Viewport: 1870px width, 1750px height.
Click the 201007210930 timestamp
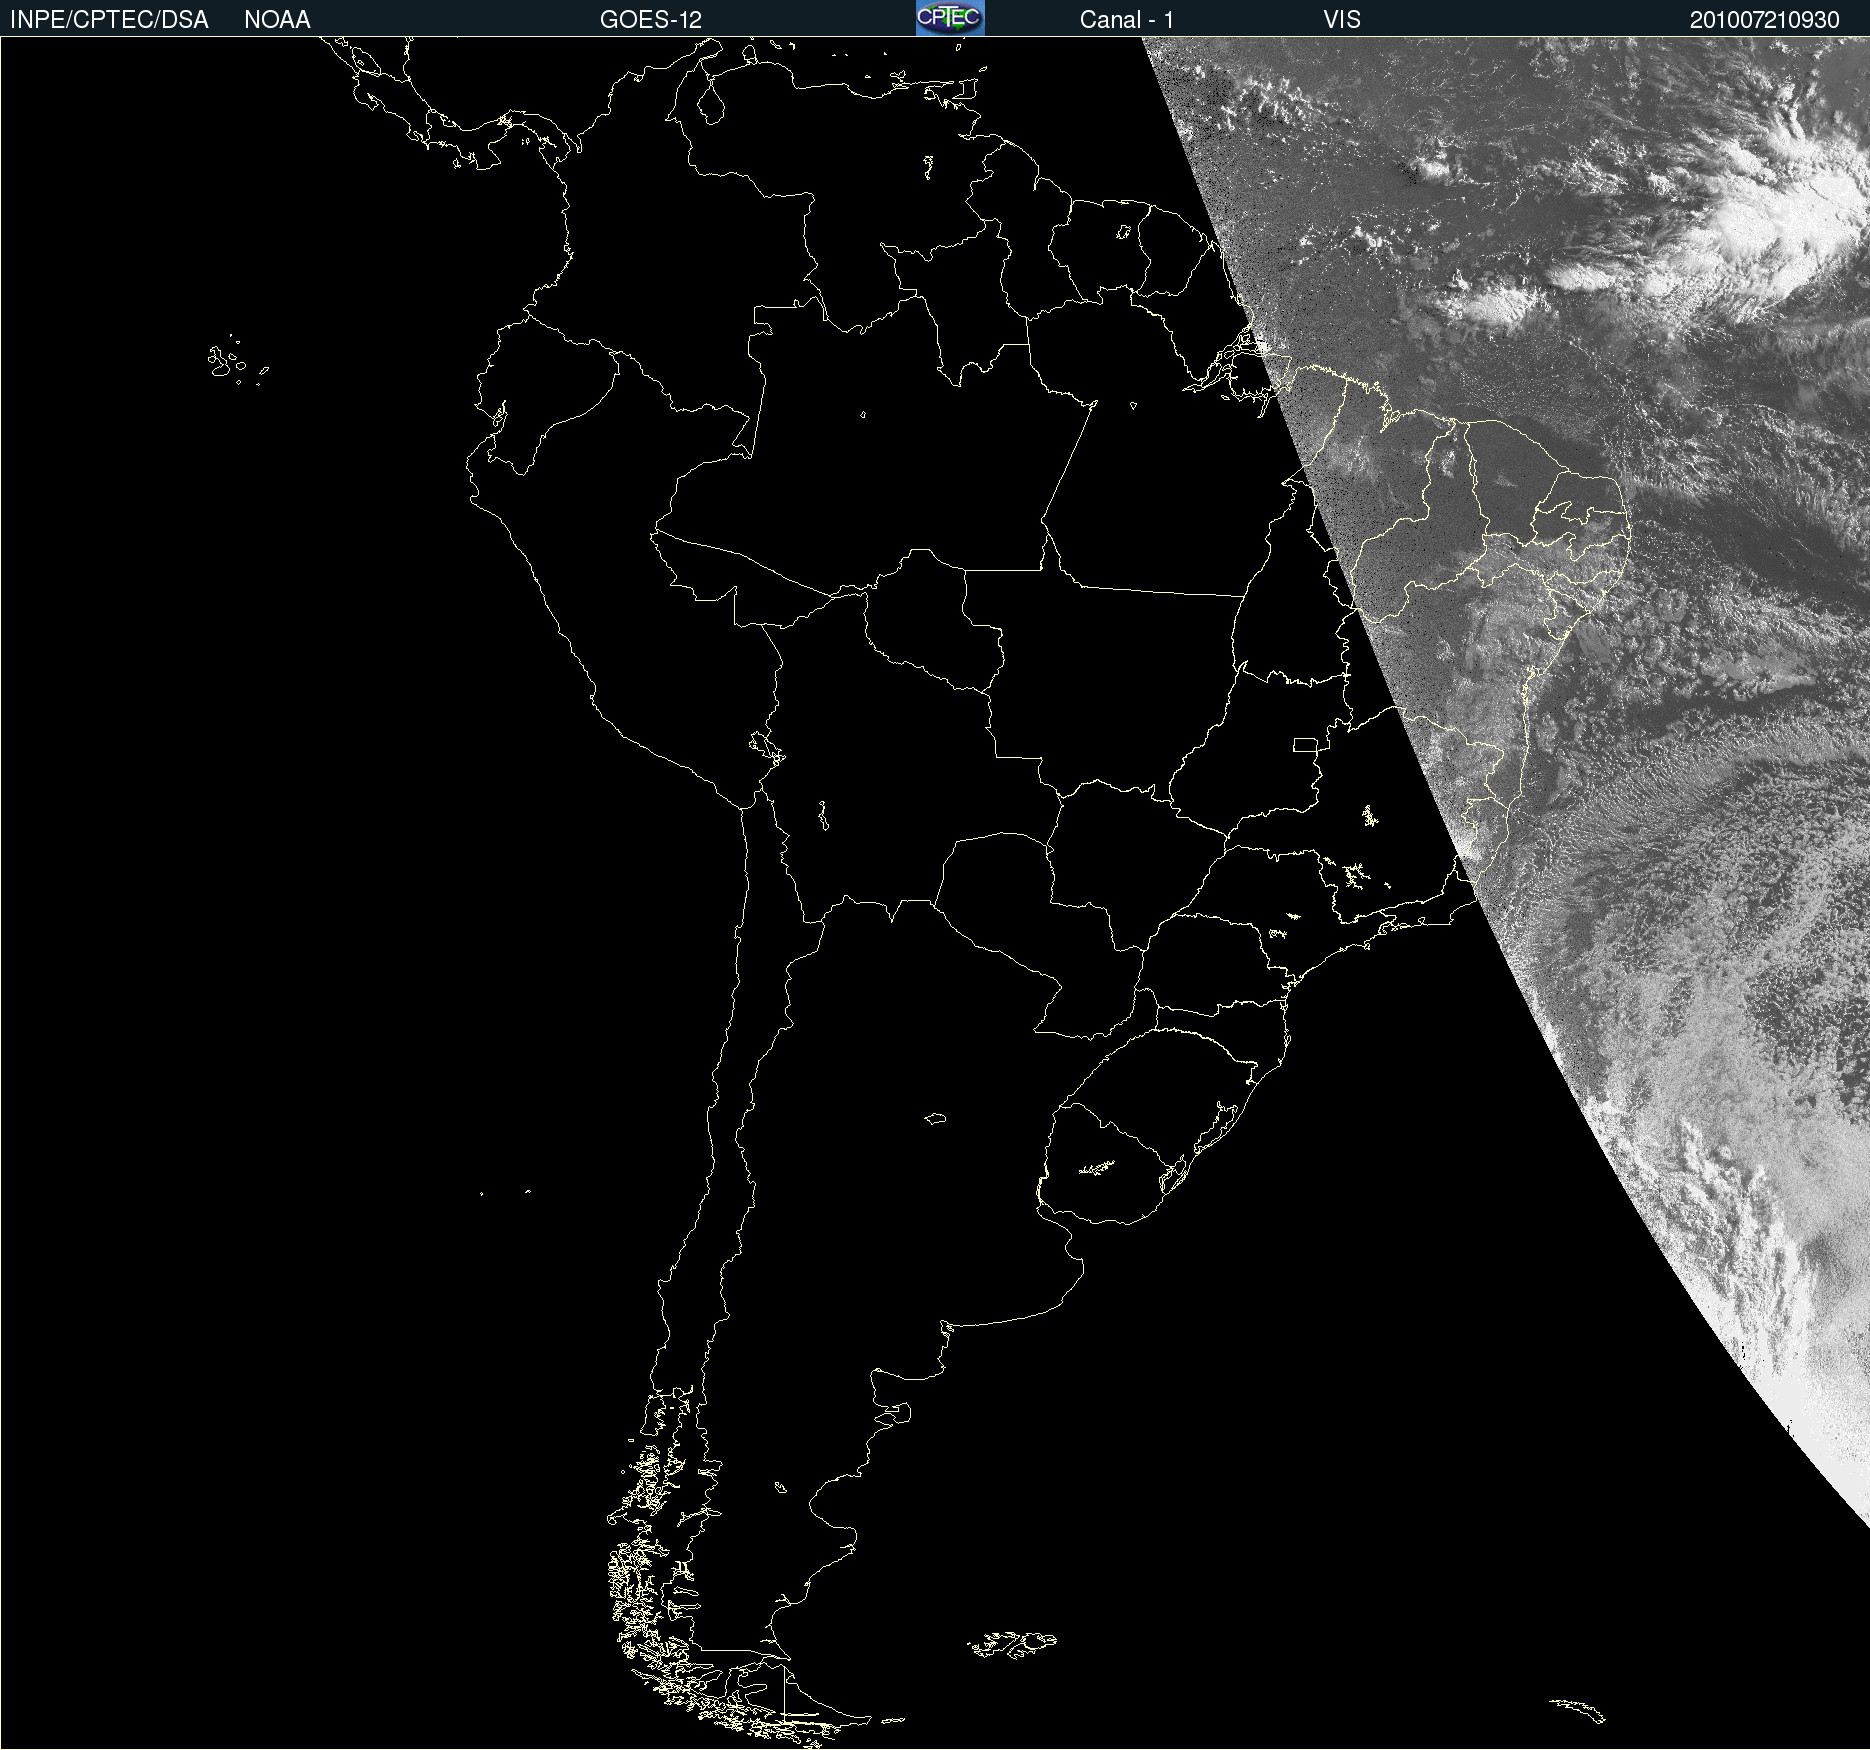1765,20
